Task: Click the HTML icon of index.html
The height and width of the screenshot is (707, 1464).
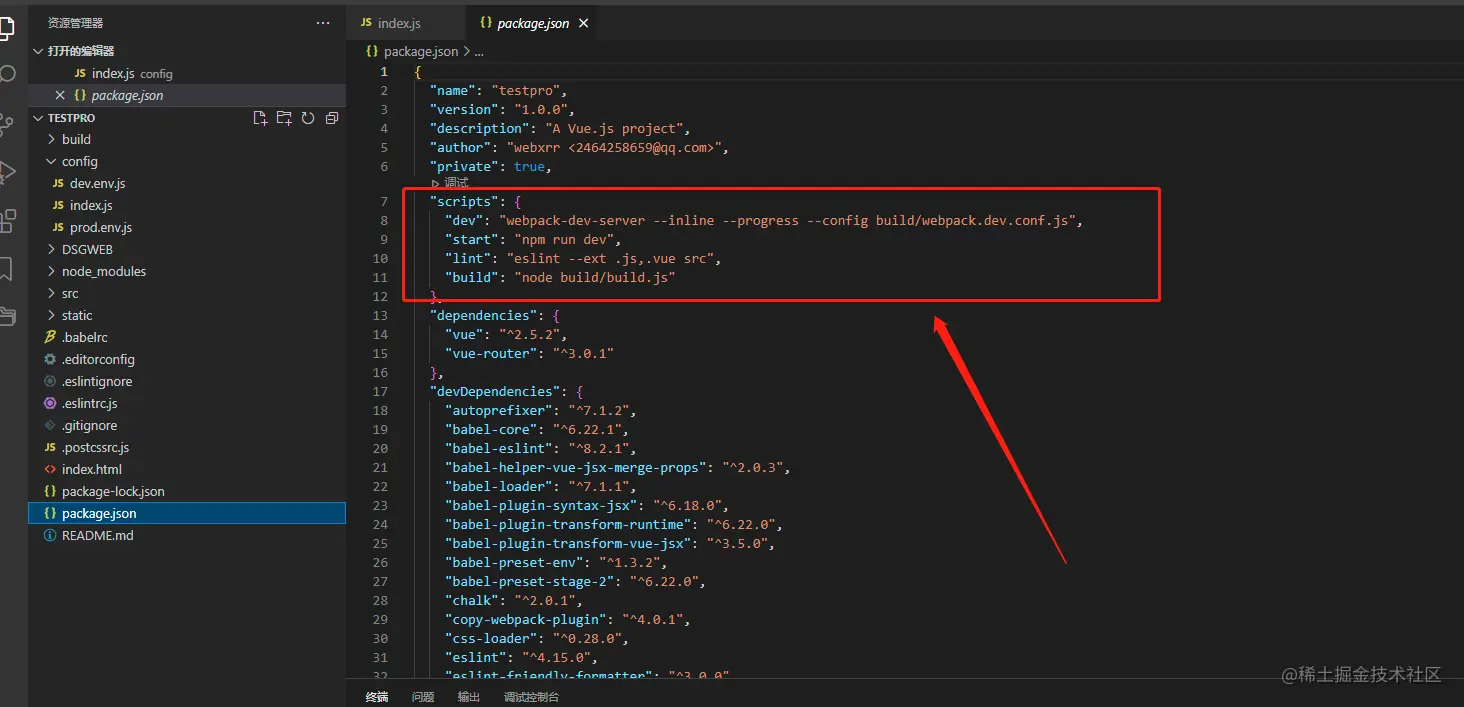Action: pos(50,470)
